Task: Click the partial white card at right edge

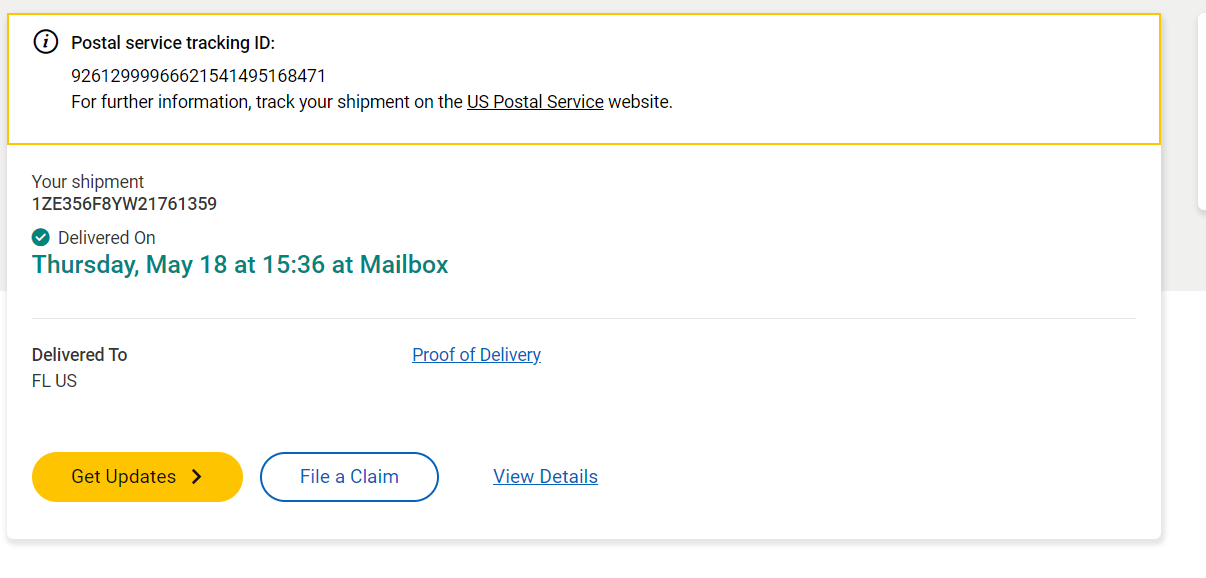Action: pyautogui.click(x=1201, y=110)
